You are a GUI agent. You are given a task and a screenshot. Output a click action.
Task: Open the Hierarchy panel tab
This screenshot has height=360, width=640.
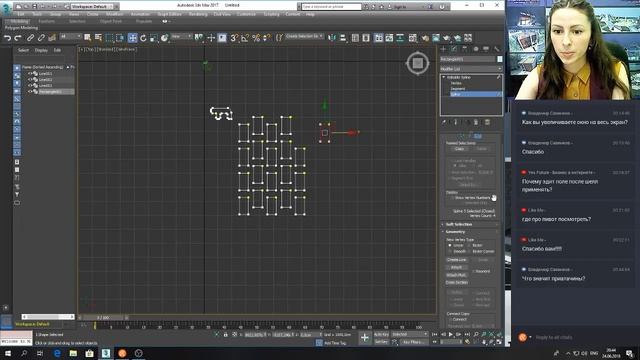tap(464, 49)
